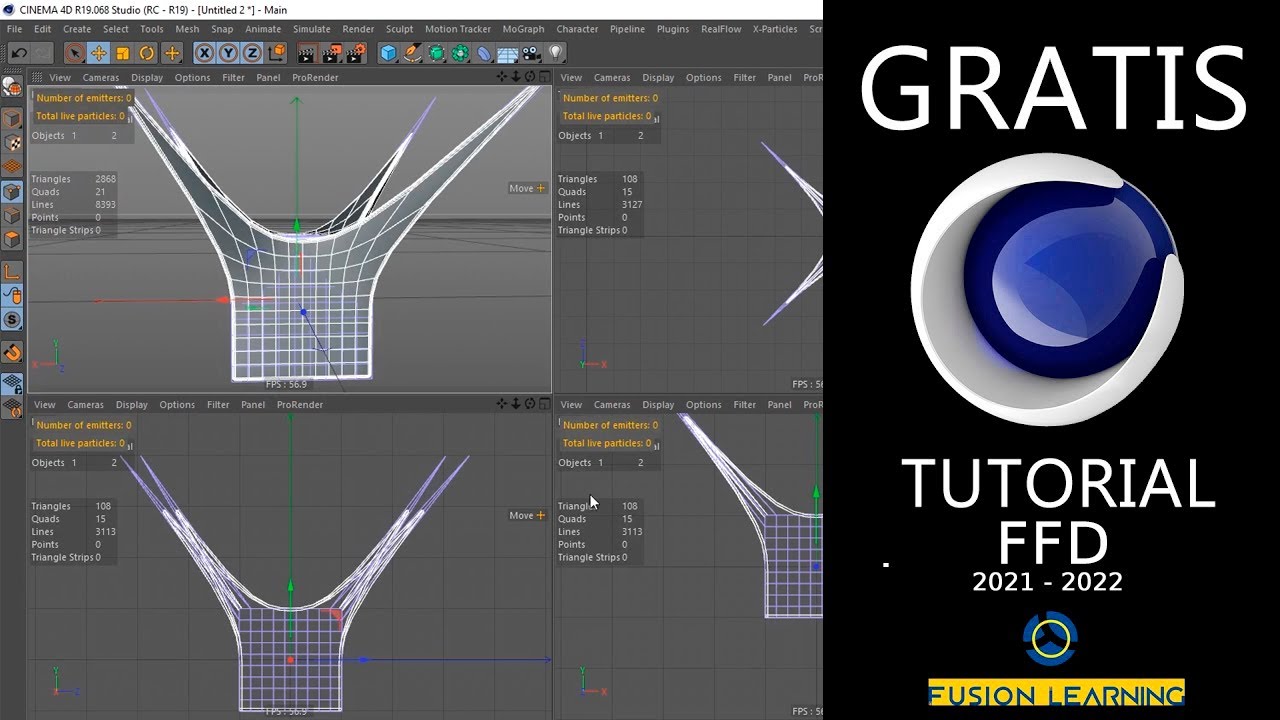This screenshot has width=1280, height=720.
Task: Render the active view
Action: coord(307,53)
